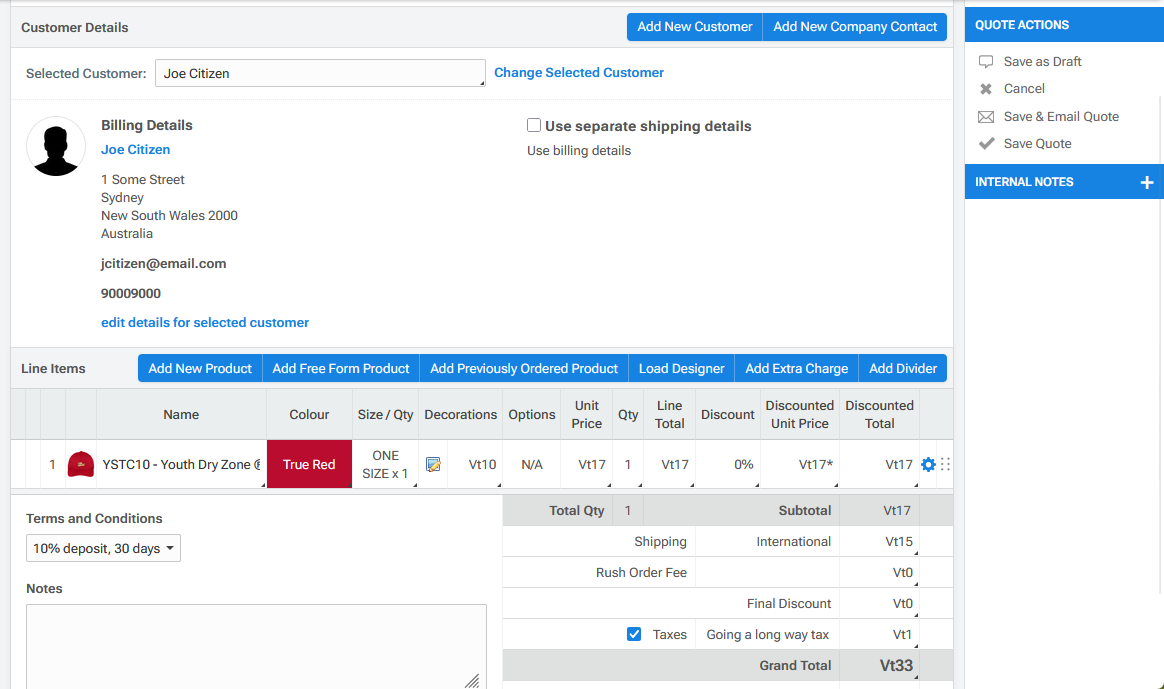Uncheck the Taxes checkbox
The width and height of the screenshot is (1164, 689).
point(634,634)
